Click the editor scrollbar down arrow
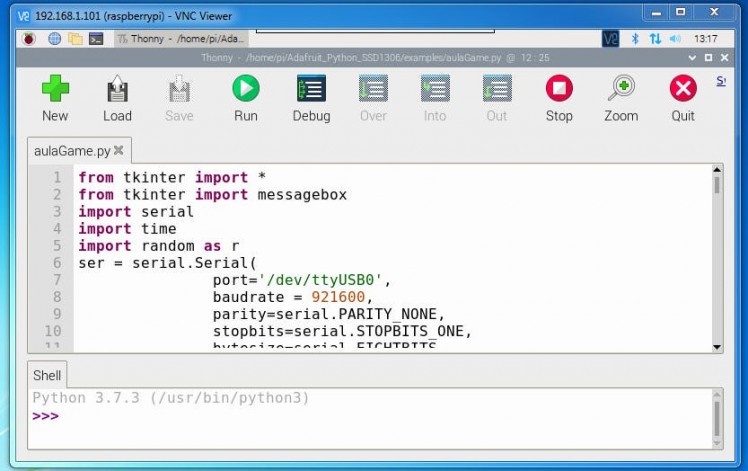 coord(717,347)
